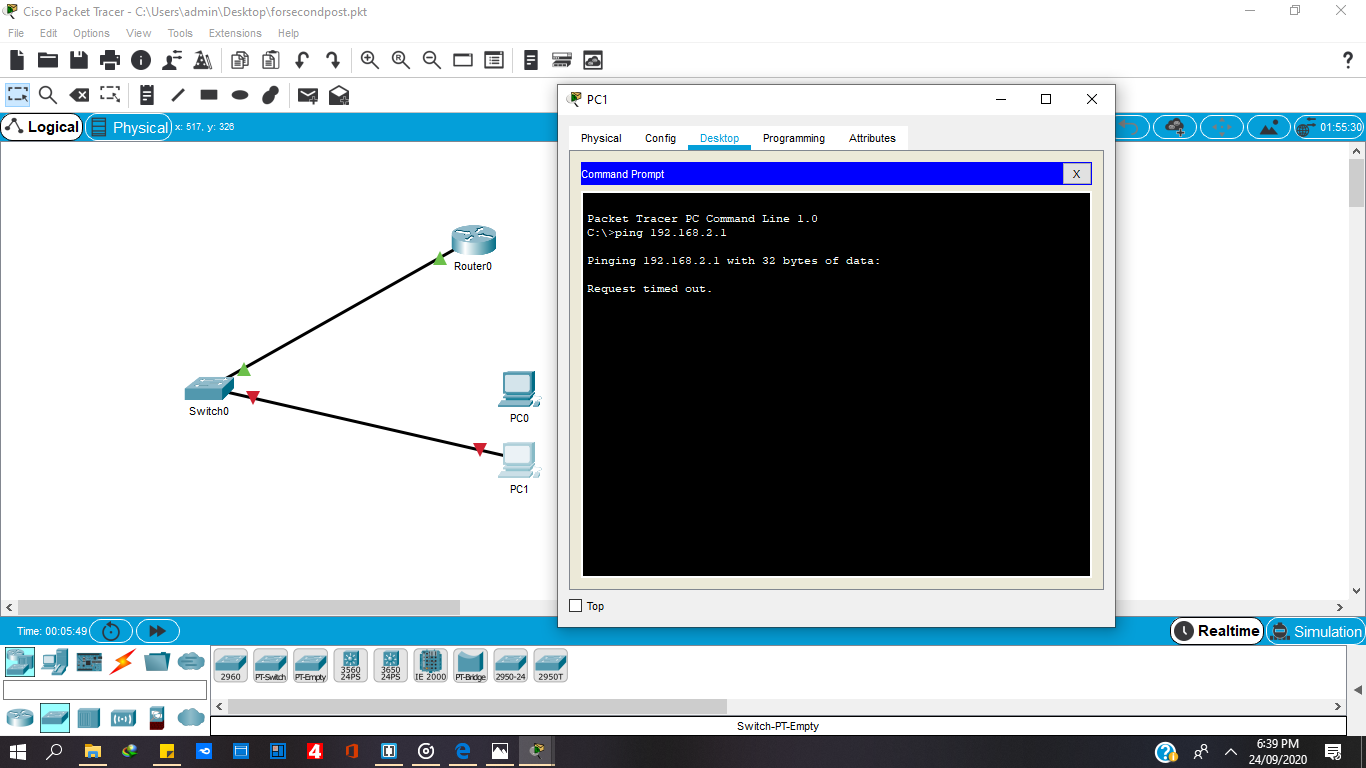Open a file with the folder icon
The height and width of the screenshot is (768, 1366).
pyautogui.click(x=48, y=60)
